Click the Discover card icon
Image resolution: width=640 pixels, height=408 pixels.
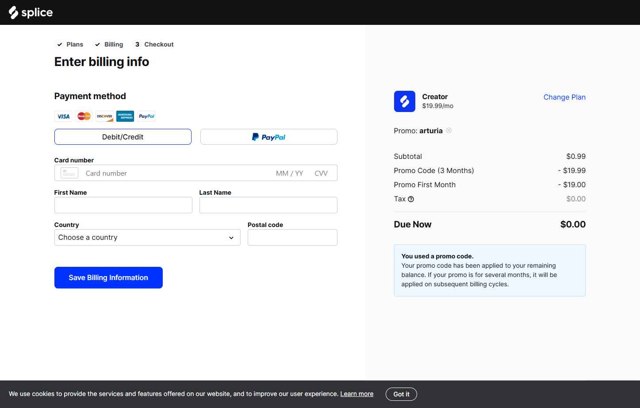click(x=104, y=116)
